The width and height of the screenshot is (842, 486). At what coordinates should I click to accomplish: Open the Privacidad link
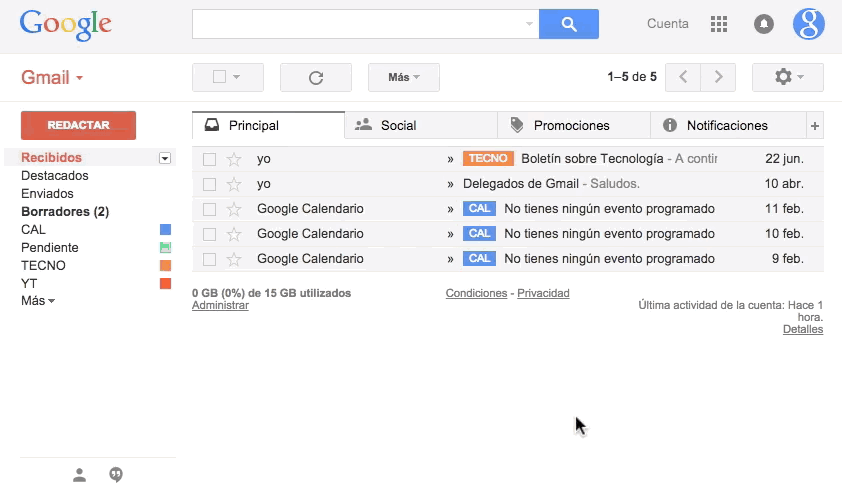point(543,293)
